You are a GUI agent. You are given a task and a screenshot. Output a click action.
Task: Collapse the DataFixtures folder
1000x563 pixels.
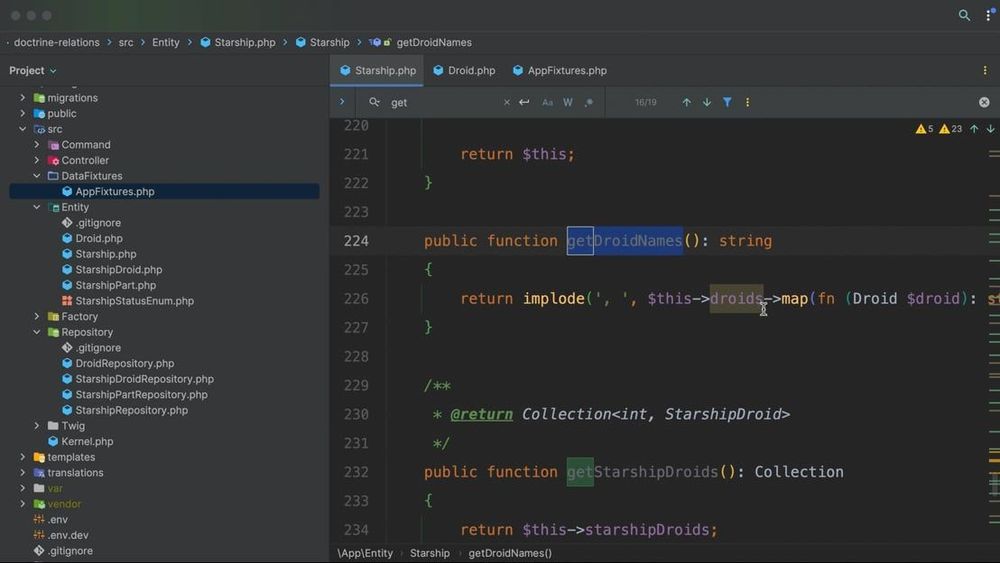(x=37, y=176)
